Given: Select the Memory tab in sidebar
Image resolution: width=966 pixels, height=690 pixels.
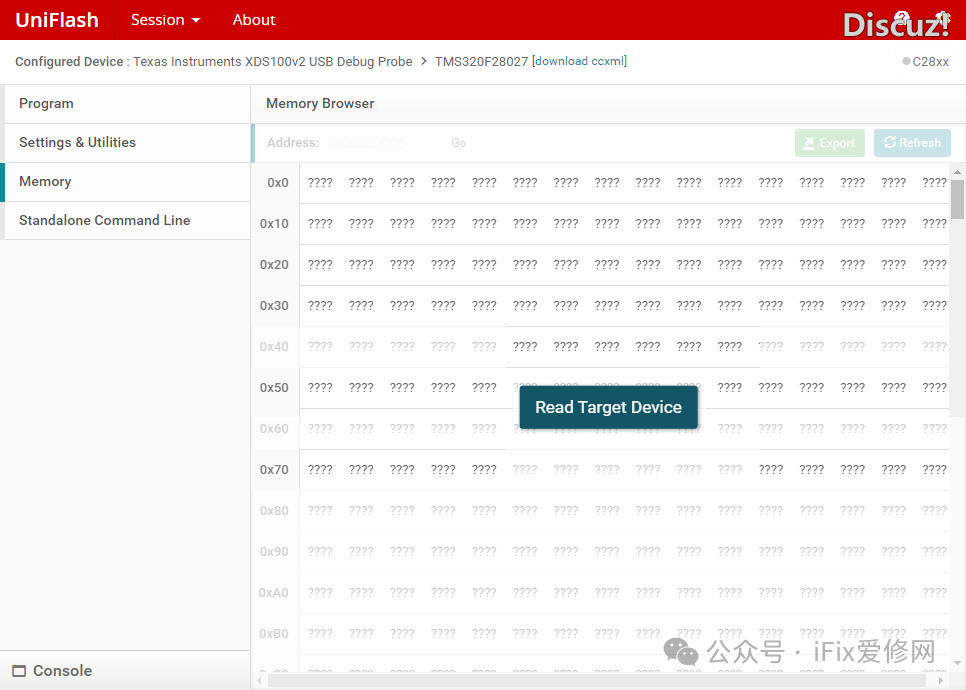Looking at the screenshot, I should pyautogui.click(x=45, y=181).
